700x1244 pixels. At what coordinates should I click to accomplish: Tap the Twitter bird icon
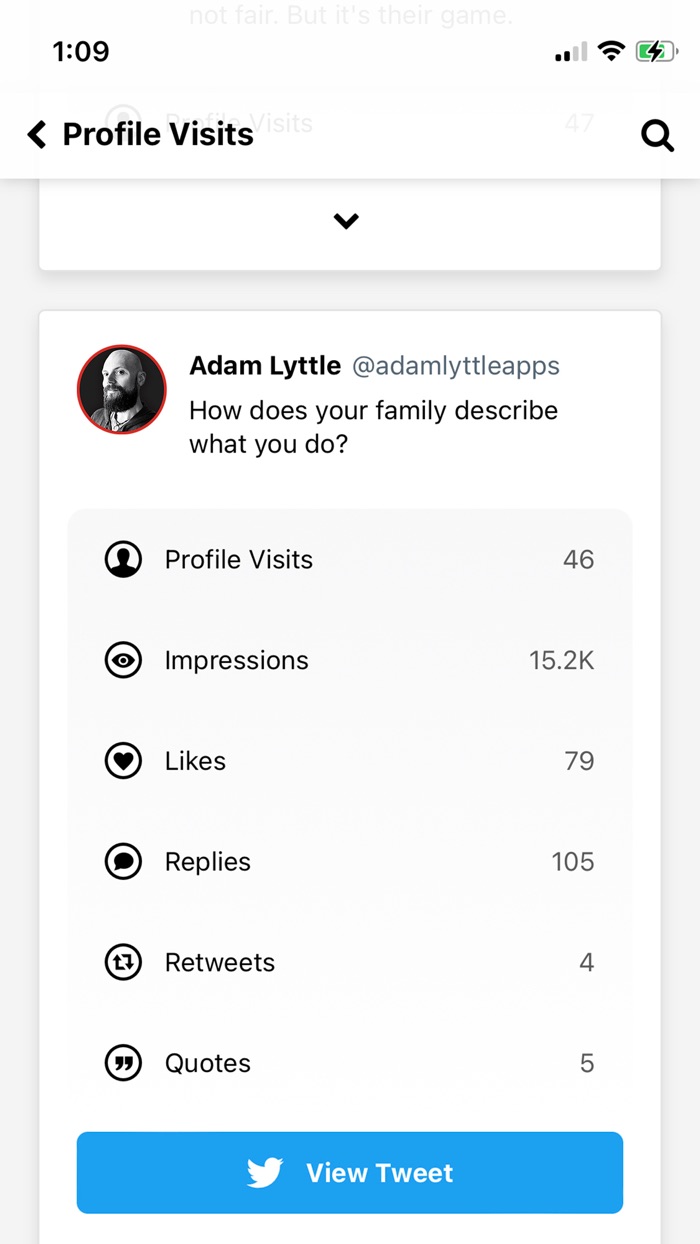[x=266, y=1172]
